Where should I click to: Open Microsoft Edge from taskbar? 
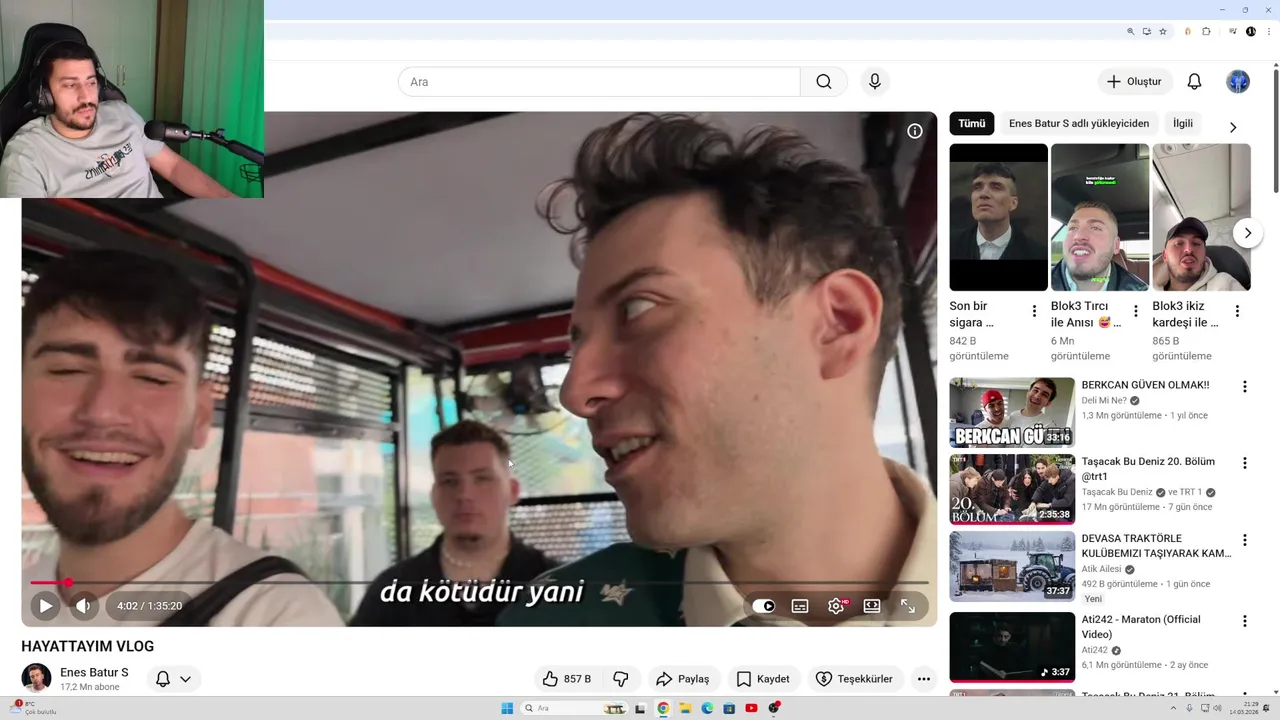[707, 708]
